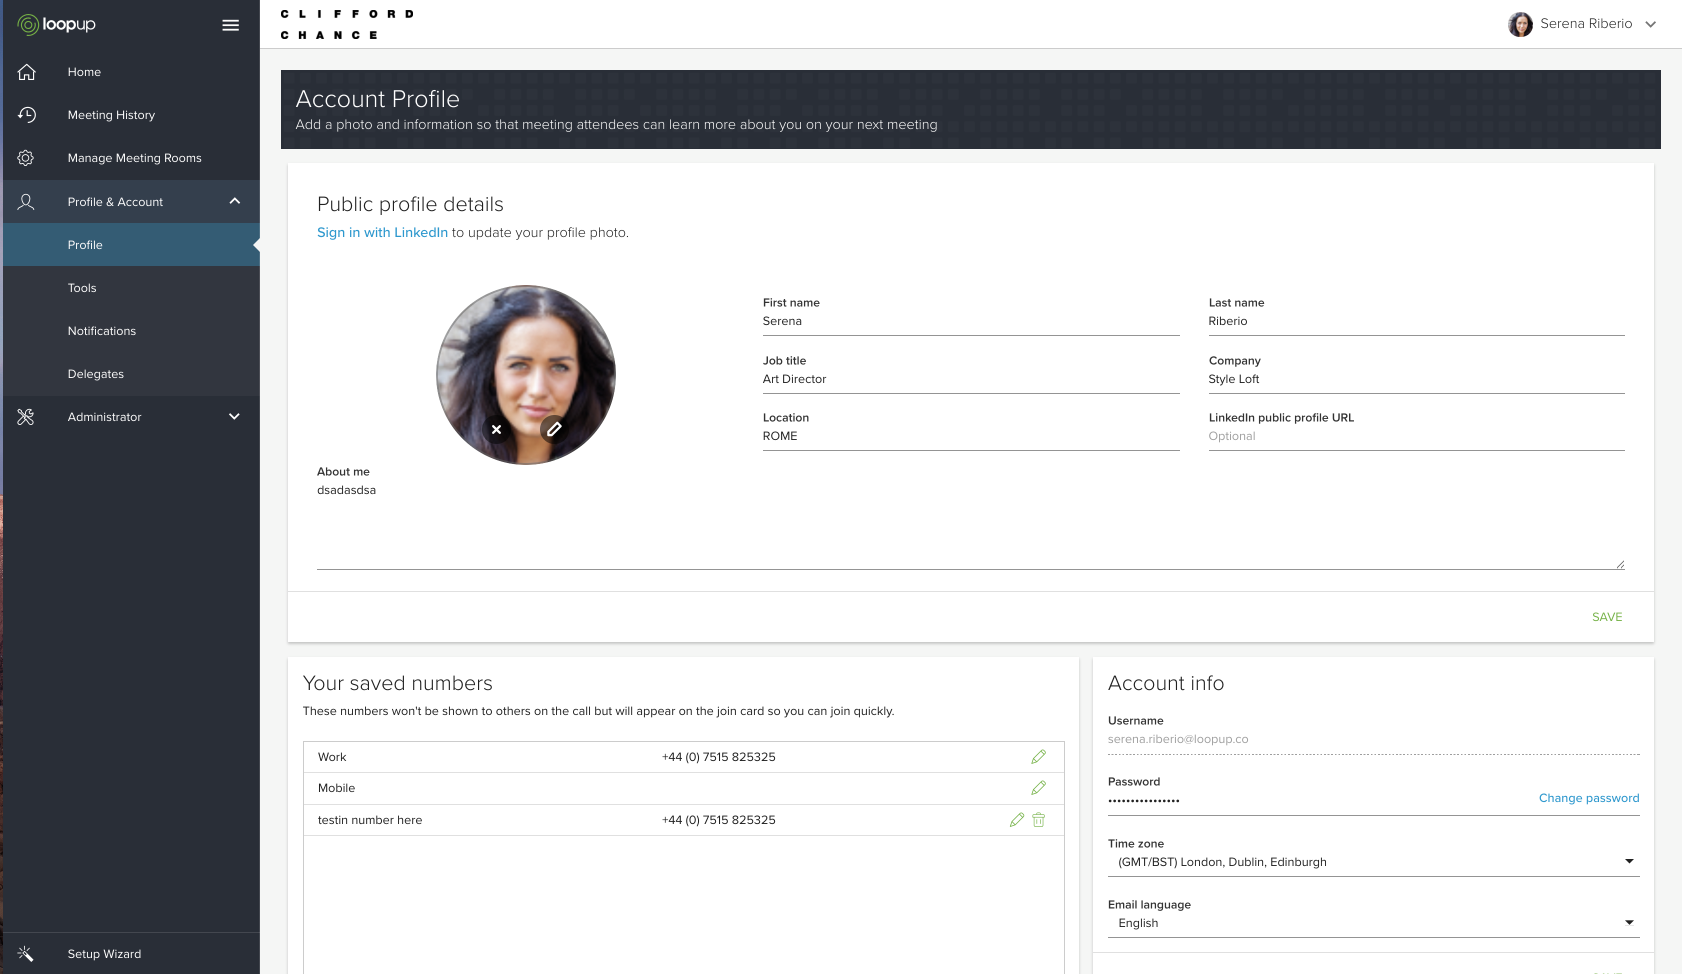Click the Setup Wizard wand icon
Viewport: 1682px width, 974px height.
[26, 954]
